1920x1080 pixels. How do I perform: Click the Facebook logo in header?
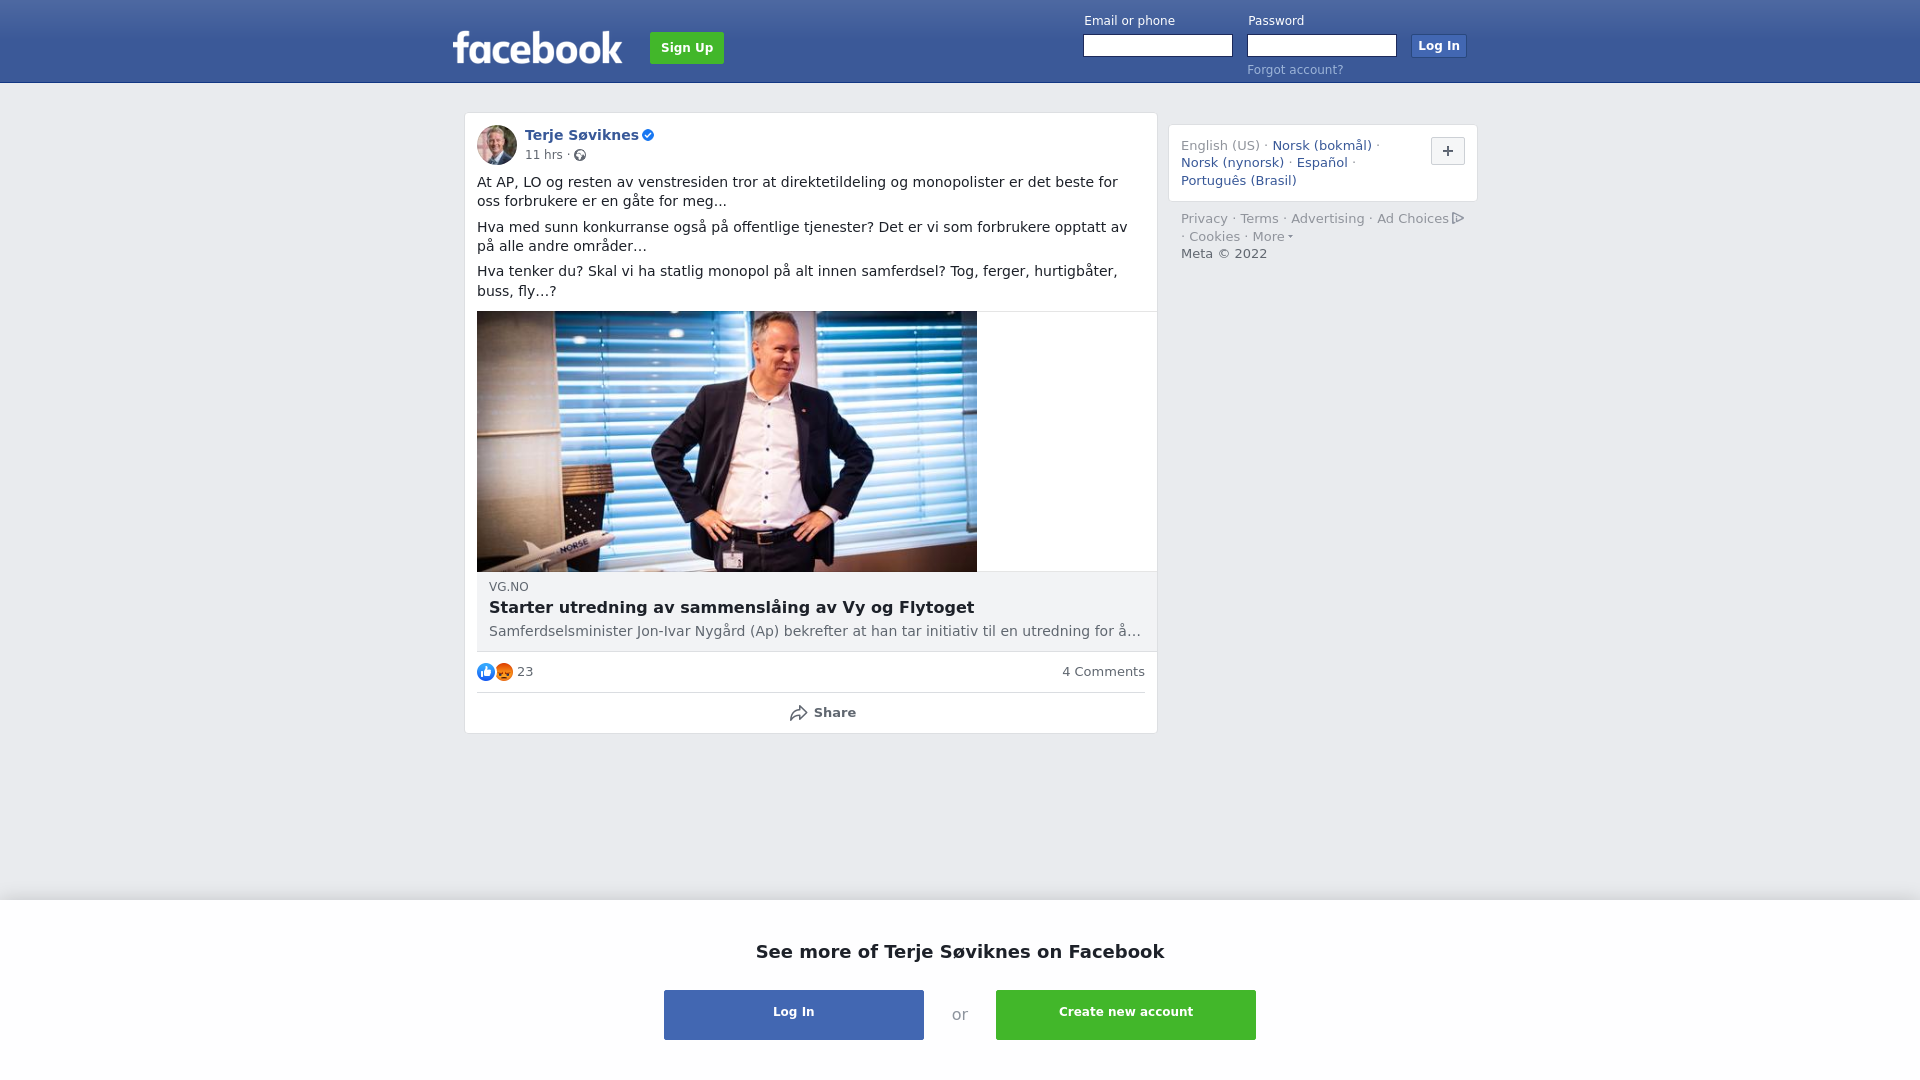(x=537, y=47)
